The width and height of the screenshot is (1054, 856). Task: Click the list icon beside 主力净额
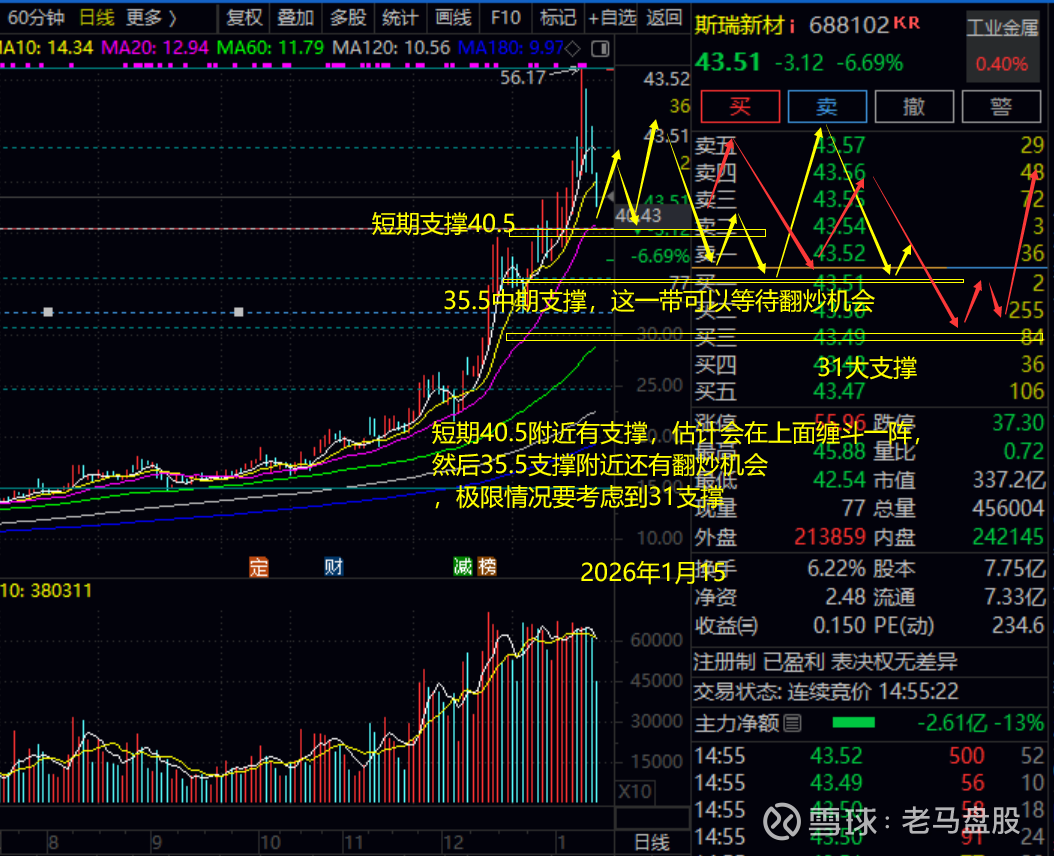click(x=793, y=724)
